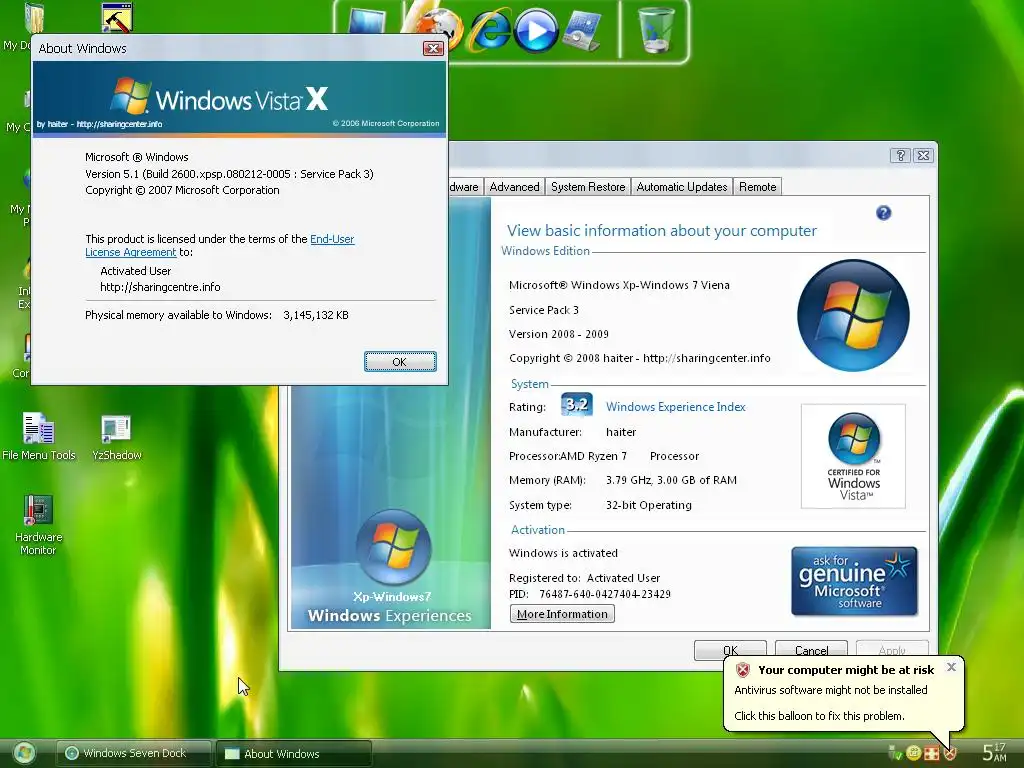Open the blue media device icon in the dock

coord(582,30)
